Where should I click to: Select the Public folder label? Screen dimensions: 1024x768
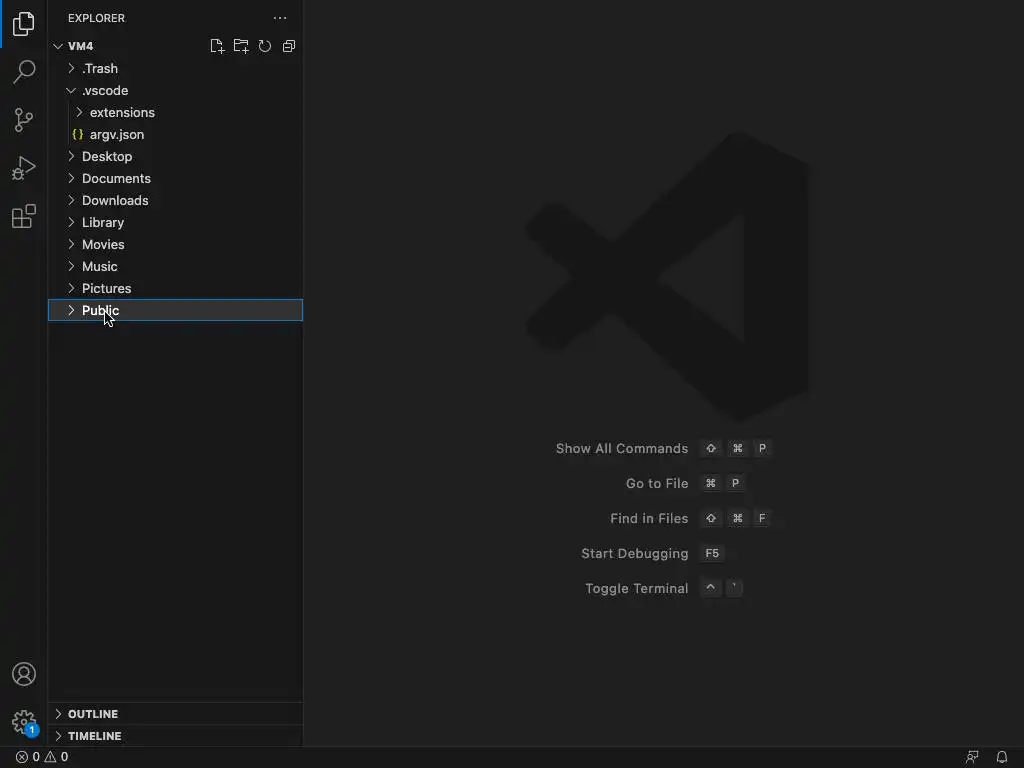(x=100, y=310)
